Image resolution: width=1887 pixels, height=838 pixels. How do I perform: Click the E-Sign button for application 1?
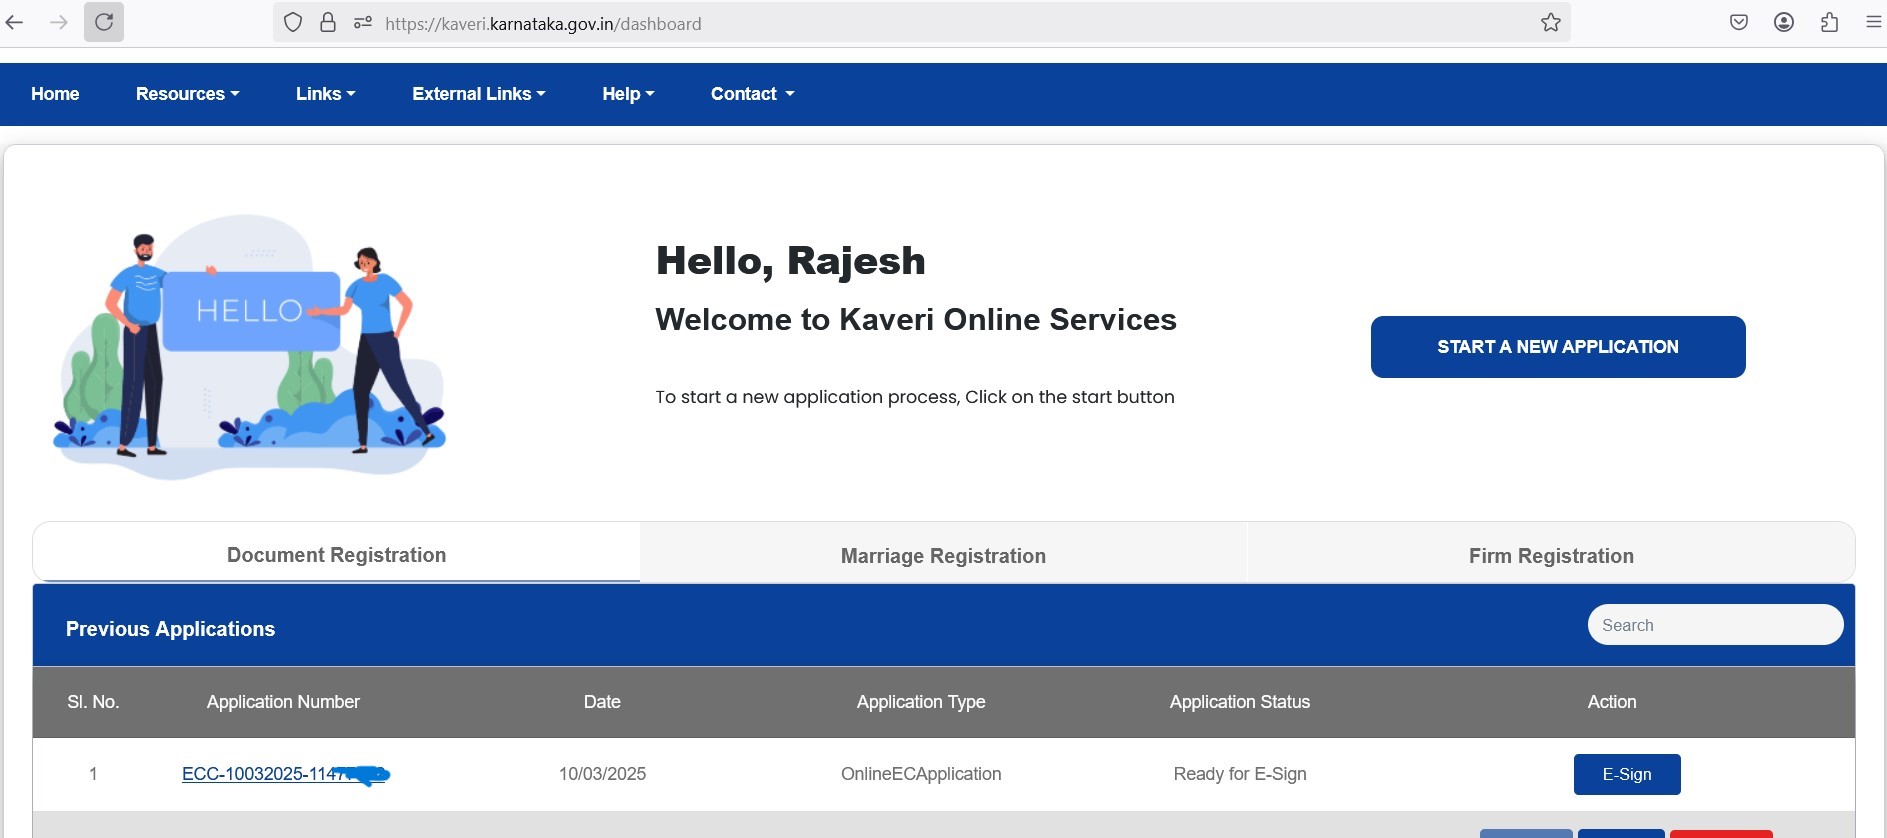click(1627, 774)
